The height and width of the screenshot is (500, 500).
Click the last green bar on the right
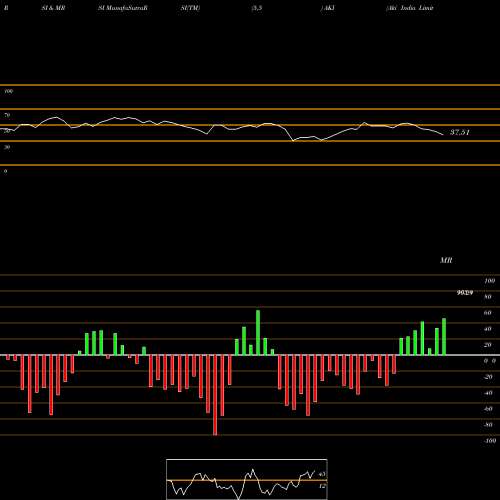[x=444, y=337]
